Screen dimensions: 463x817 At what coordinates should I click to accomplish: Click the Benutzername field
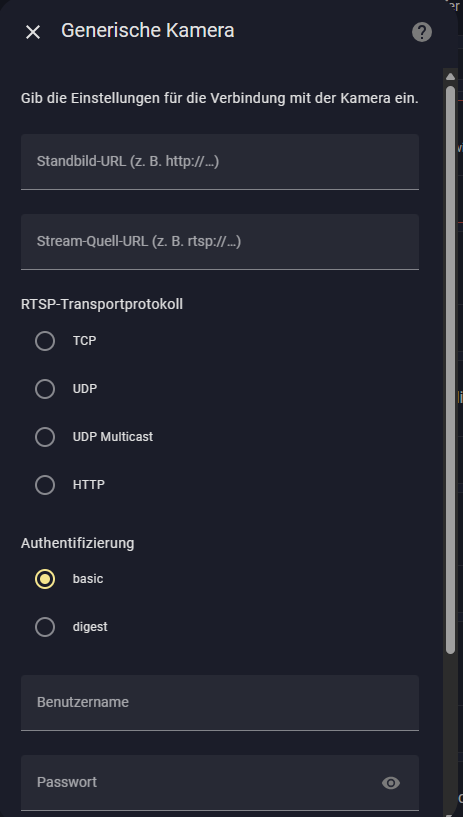220,702
